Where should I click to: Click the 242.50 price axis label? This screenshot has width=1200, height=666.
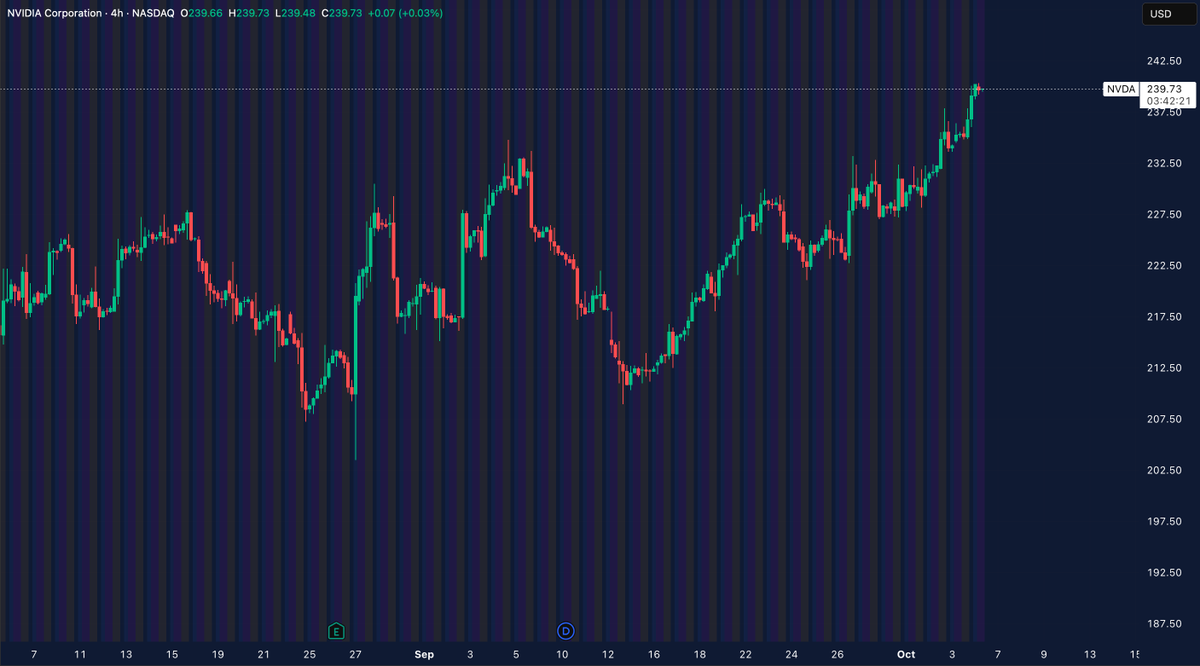click(1163, 60)
